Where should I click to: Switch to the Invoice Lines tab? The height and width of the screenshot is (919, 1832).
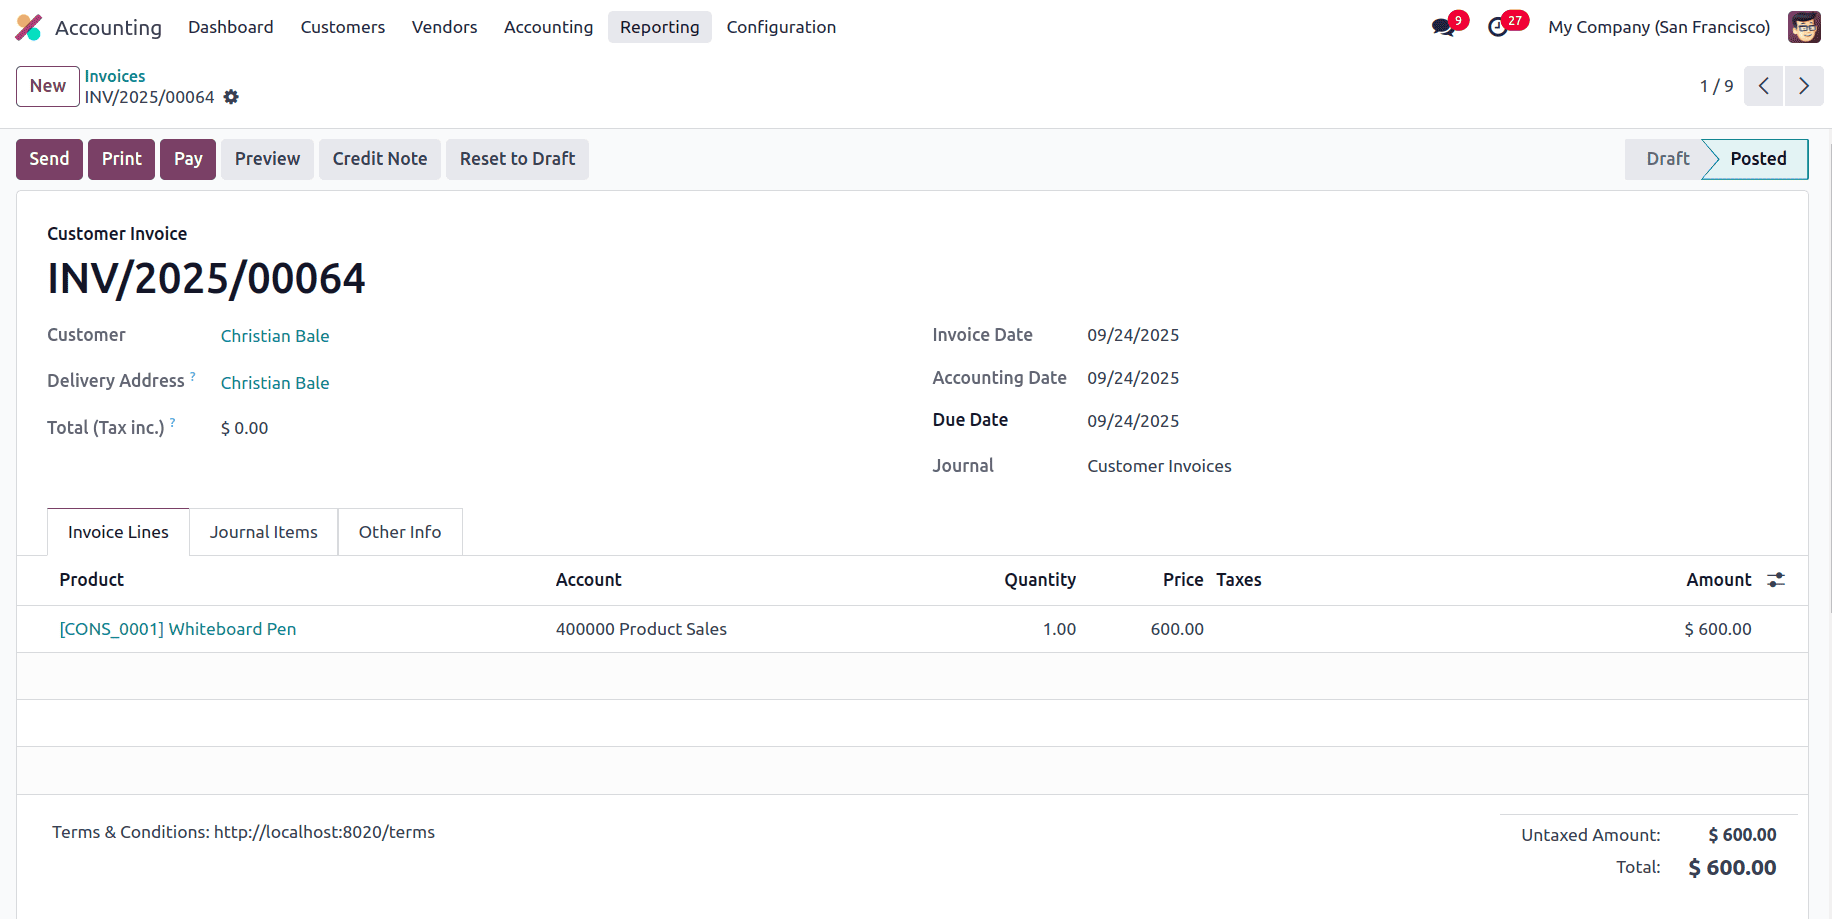(118, 532)
